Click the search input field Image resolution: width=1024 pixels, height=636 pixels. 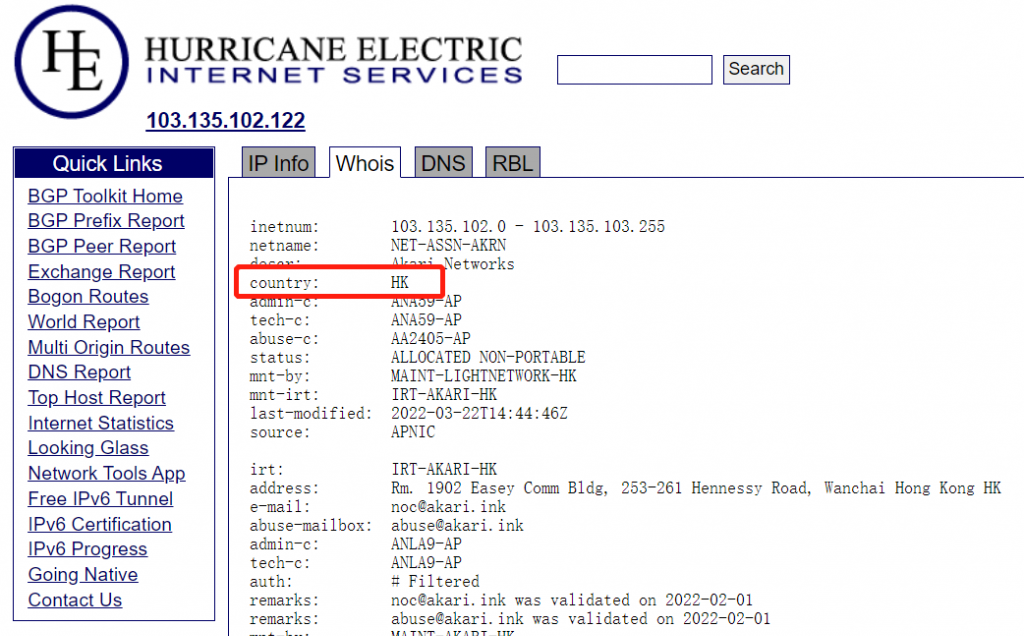coord(634,69)
